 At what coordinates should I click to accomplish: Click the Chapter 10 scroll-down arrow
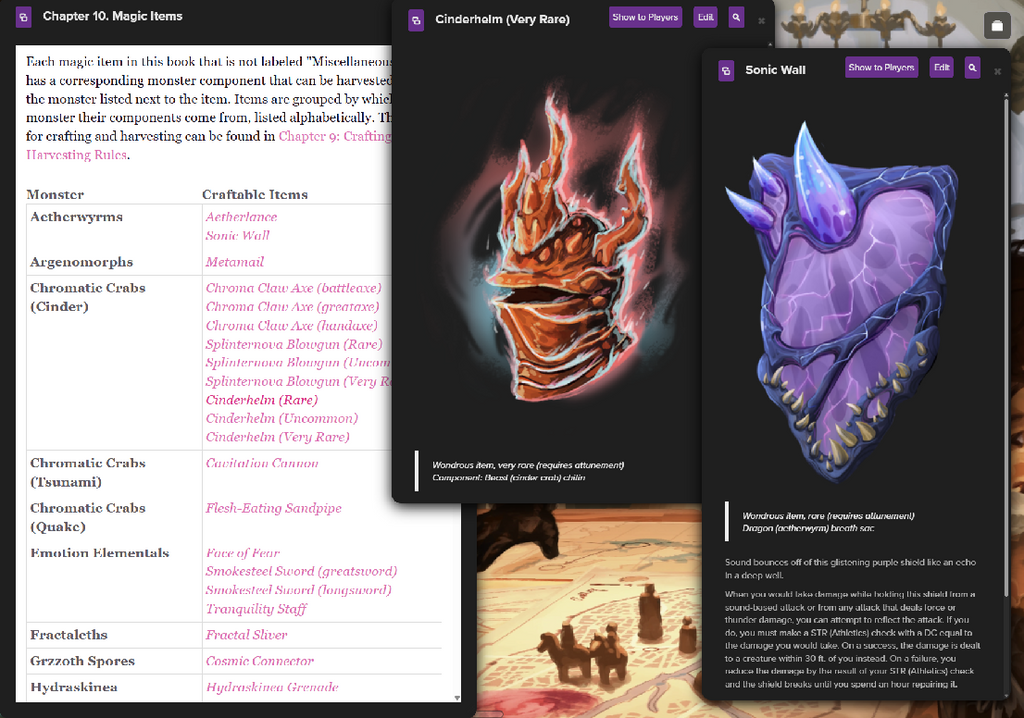tap(456, 698)
